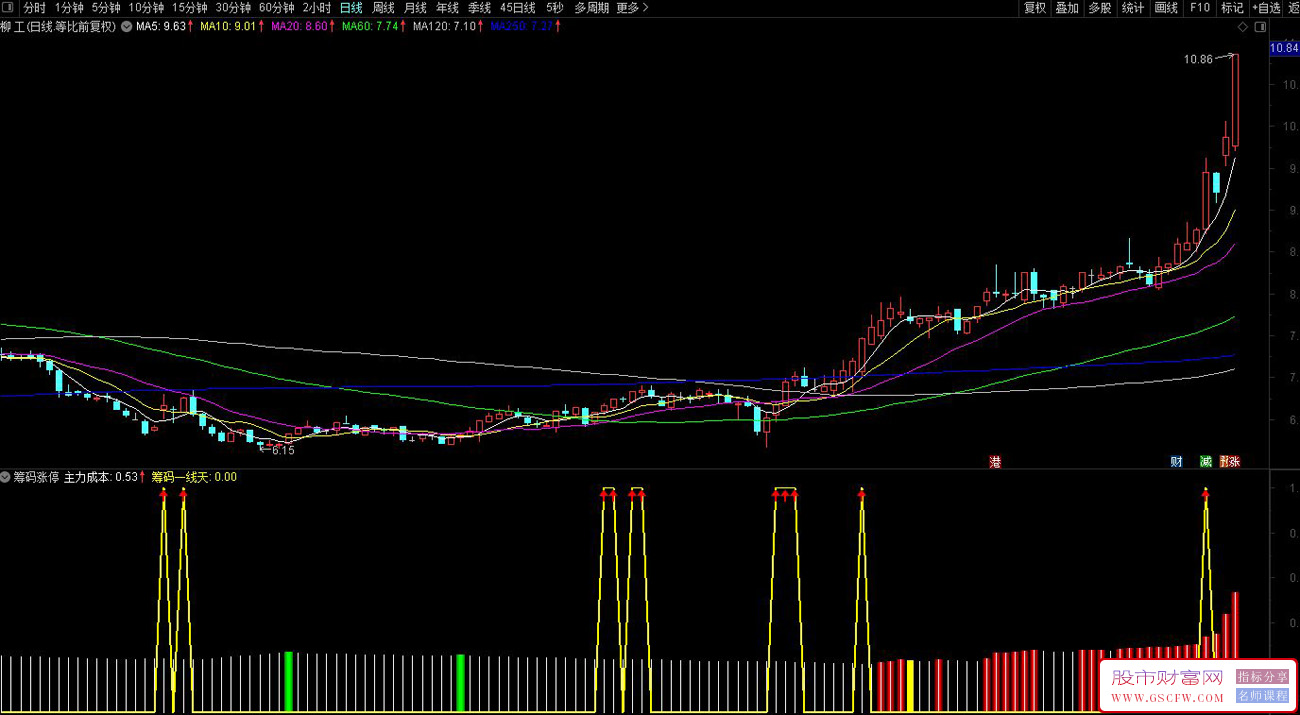Click the MA10: 9.01 value label
Image resolution: width=1300 pixels, height=715 pixels.
228,27
